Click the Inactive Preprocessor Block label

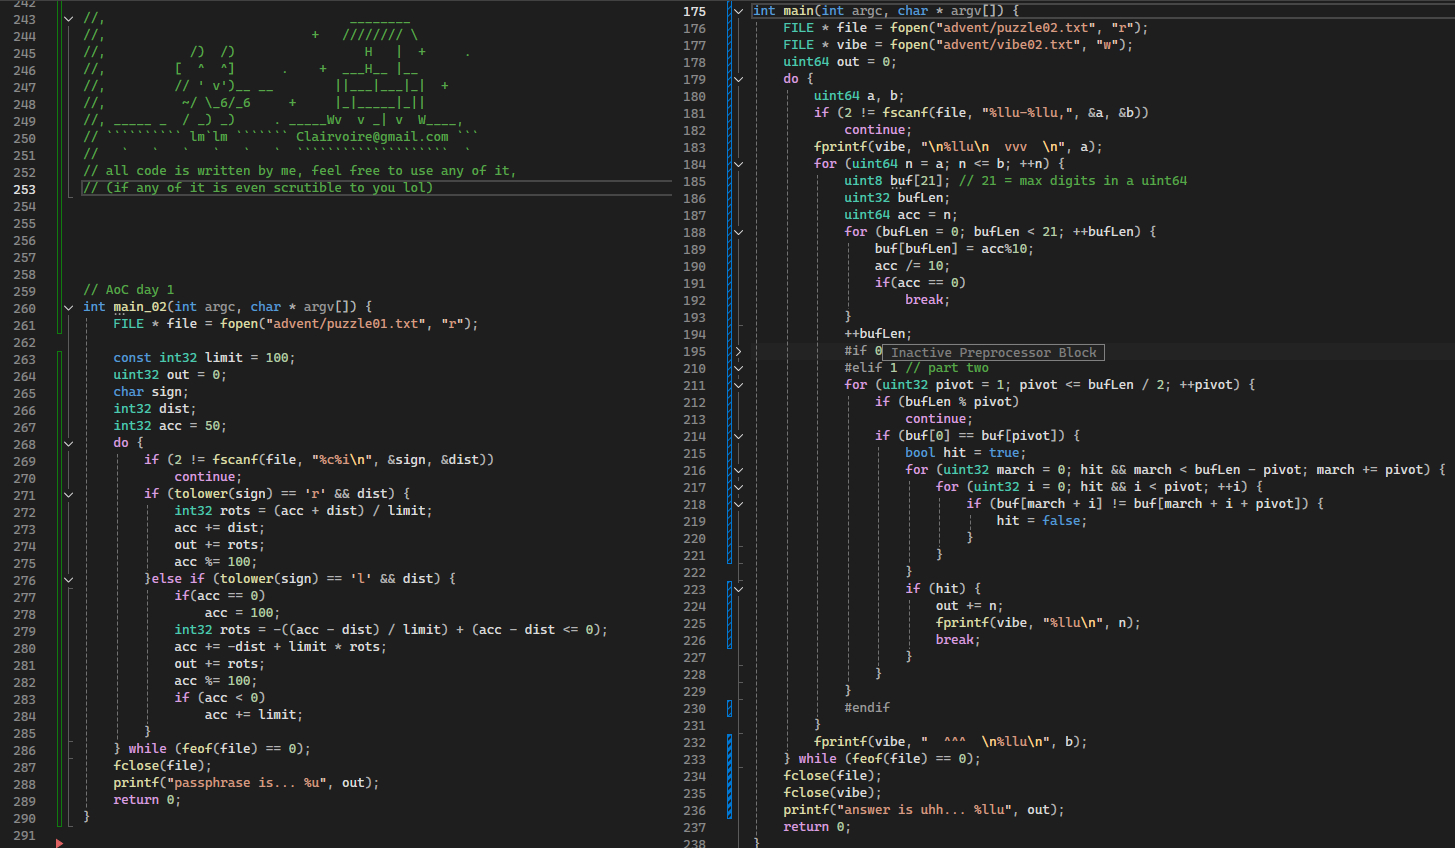993,352
